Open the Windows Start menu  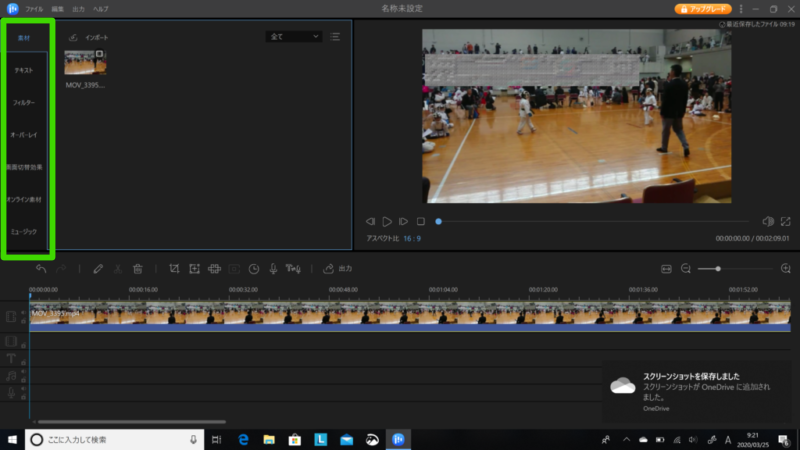coord(12,439)
